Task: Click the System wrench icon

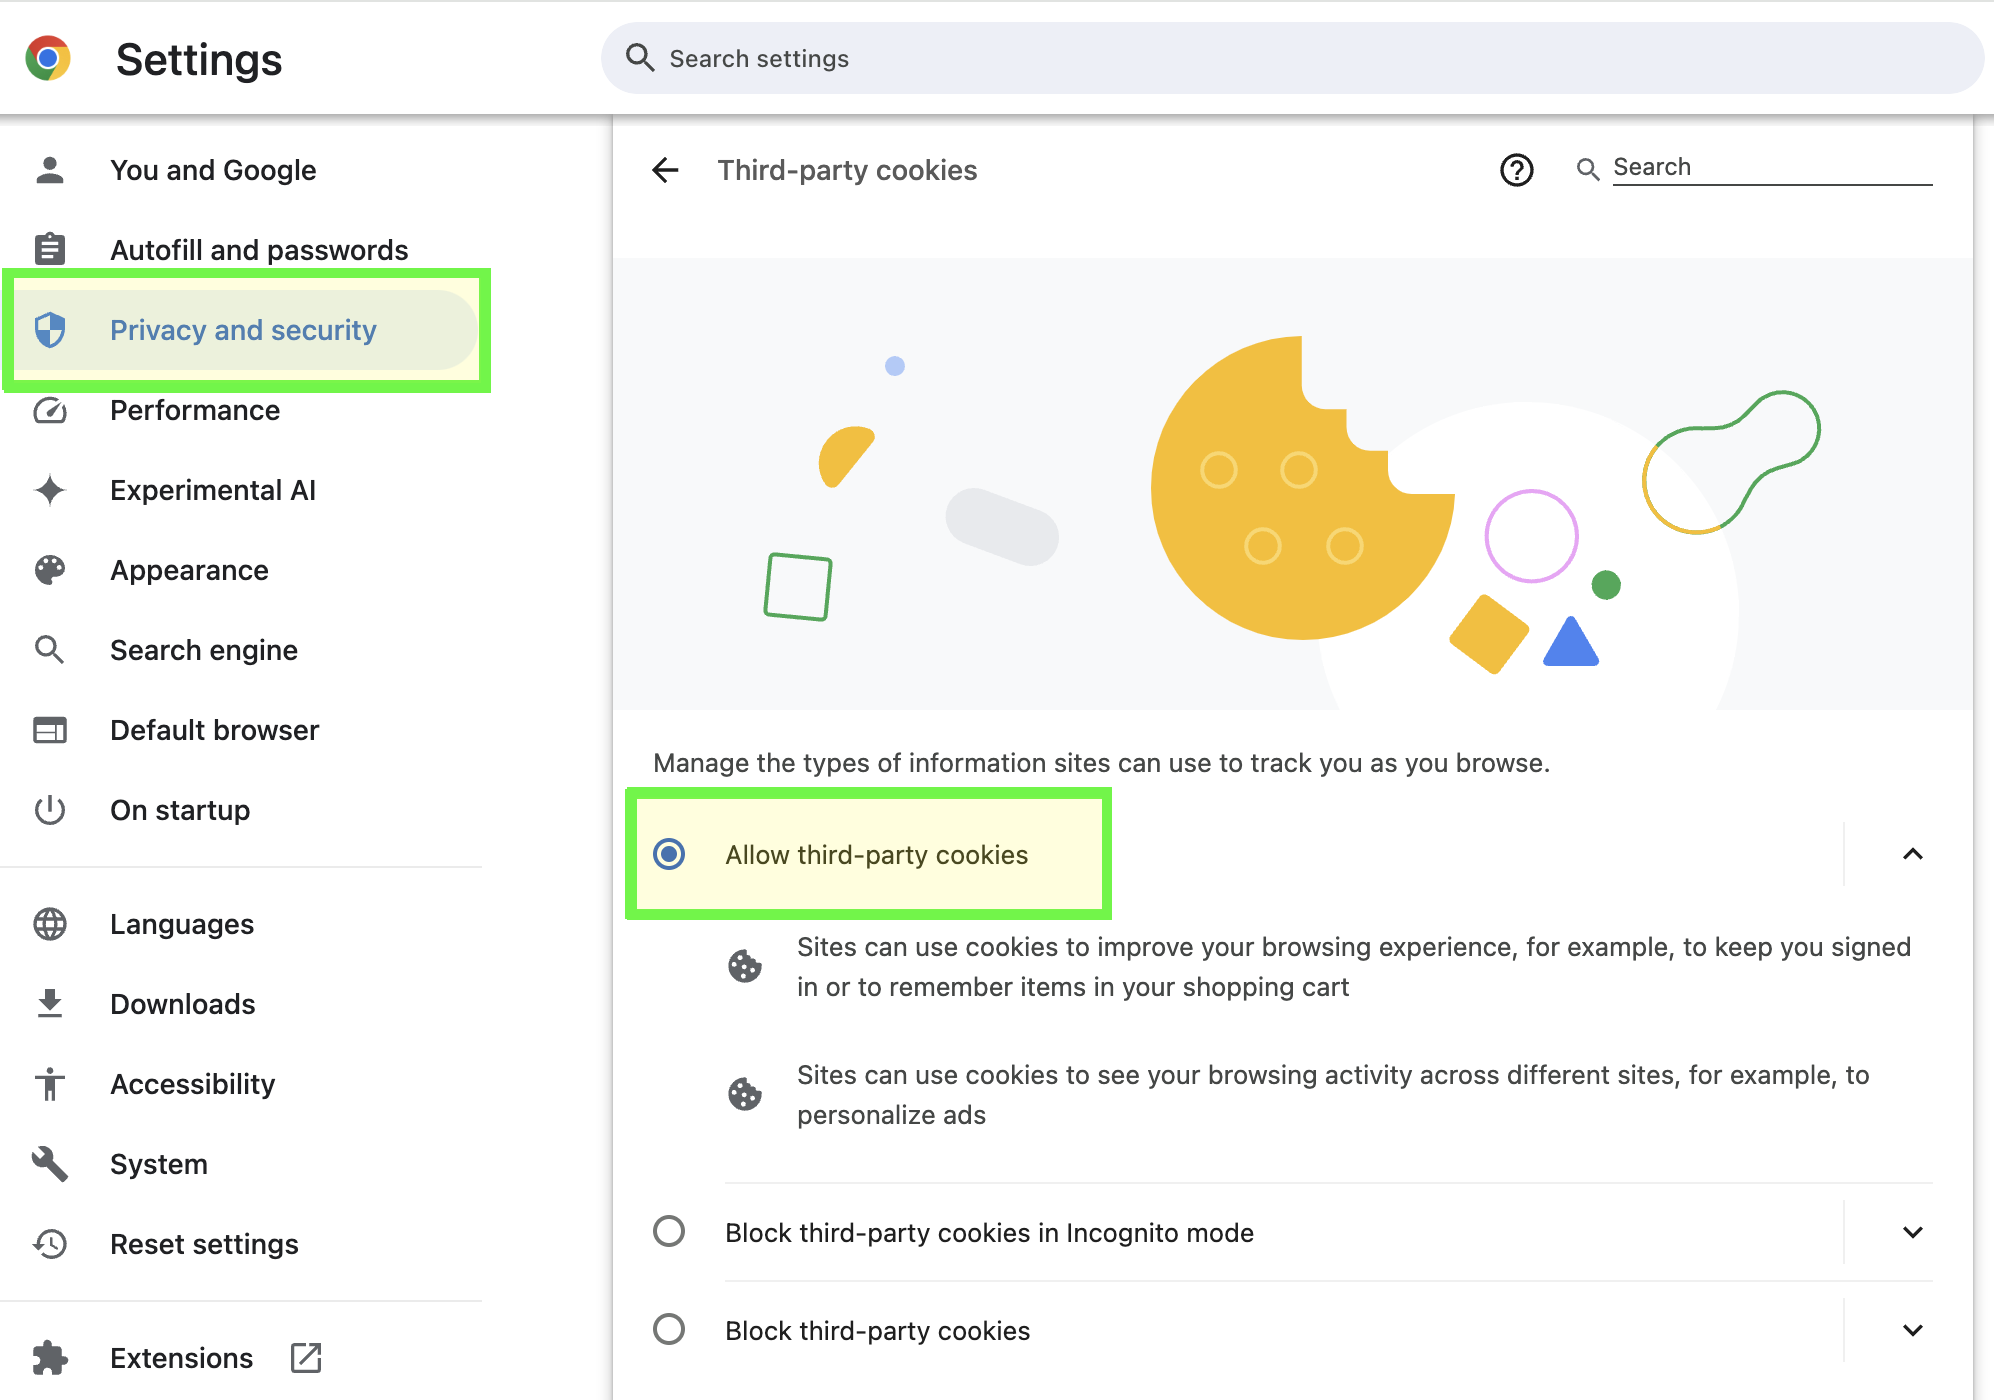Action: tap(50, 1164)
